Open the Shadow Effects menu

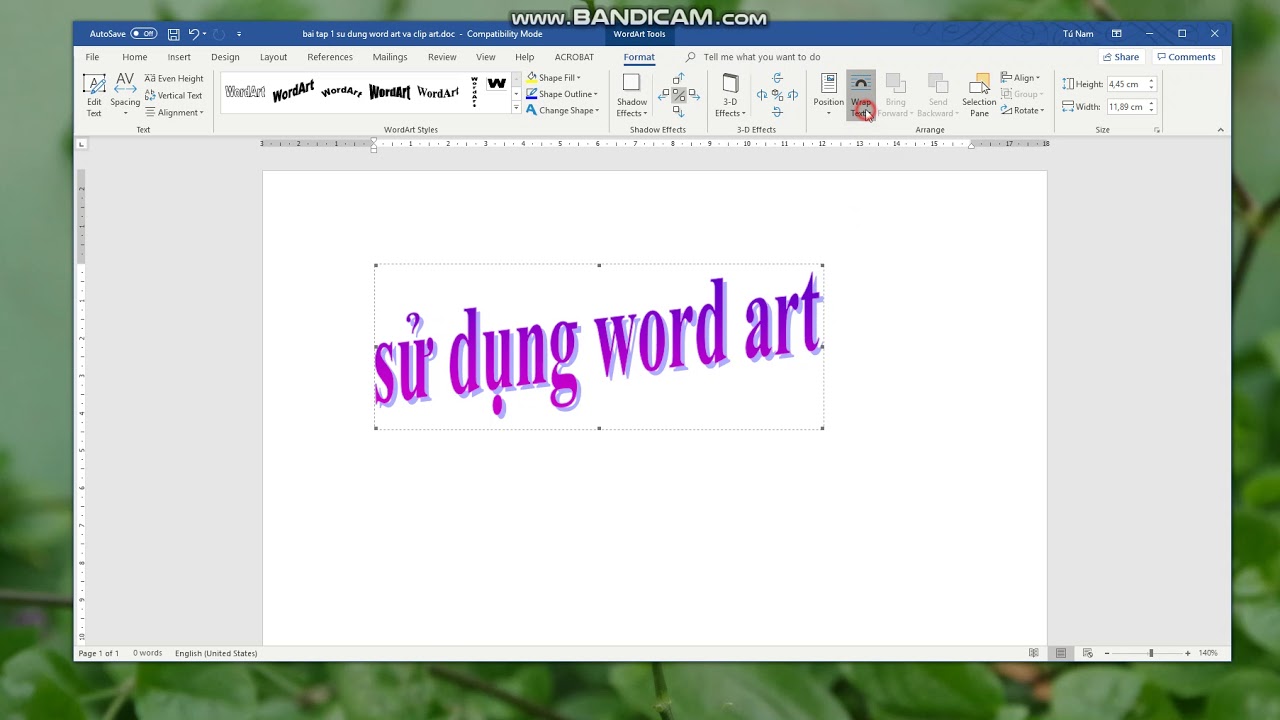[632, 95]
